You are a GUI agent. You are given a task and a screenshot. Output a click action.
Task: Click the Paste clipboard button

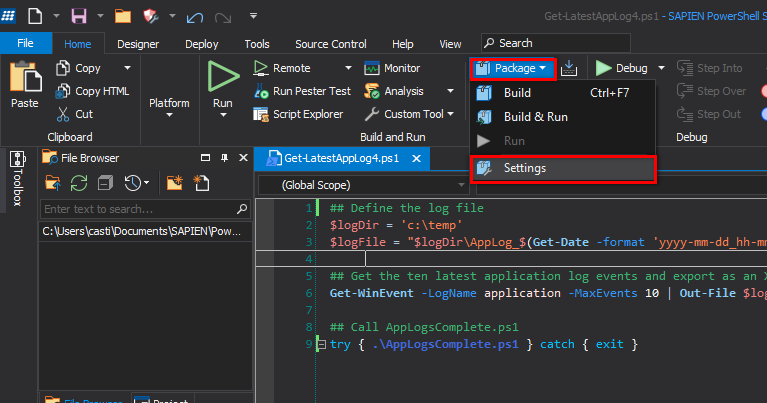pyautogui.click(x=24, y=84)
